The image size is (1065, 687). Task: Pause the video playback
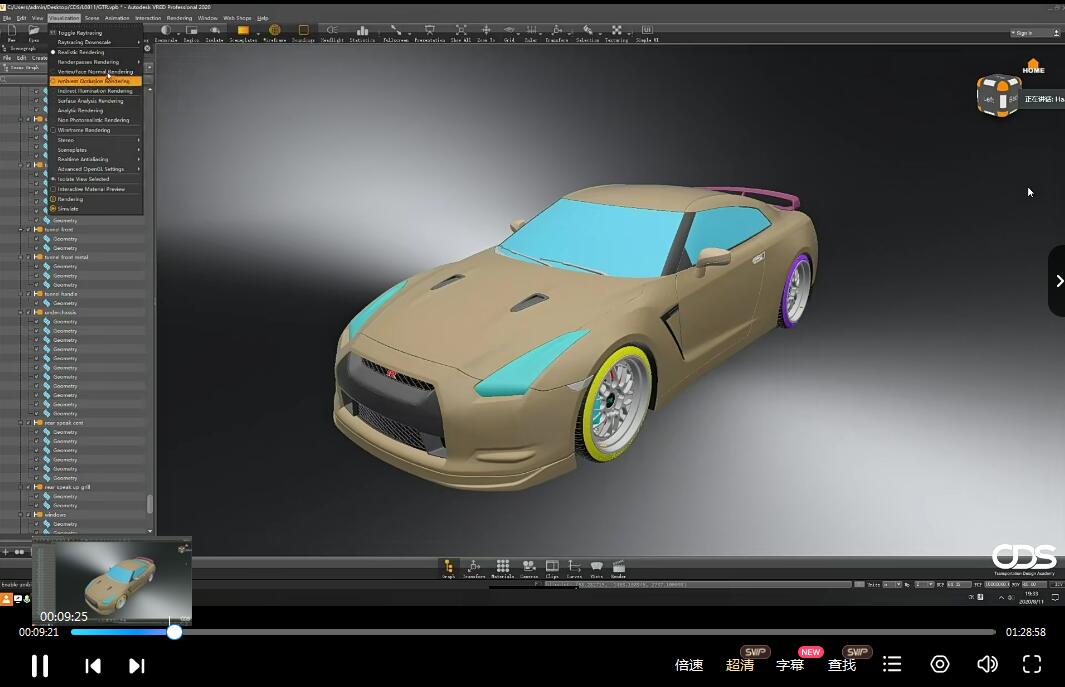40,665
